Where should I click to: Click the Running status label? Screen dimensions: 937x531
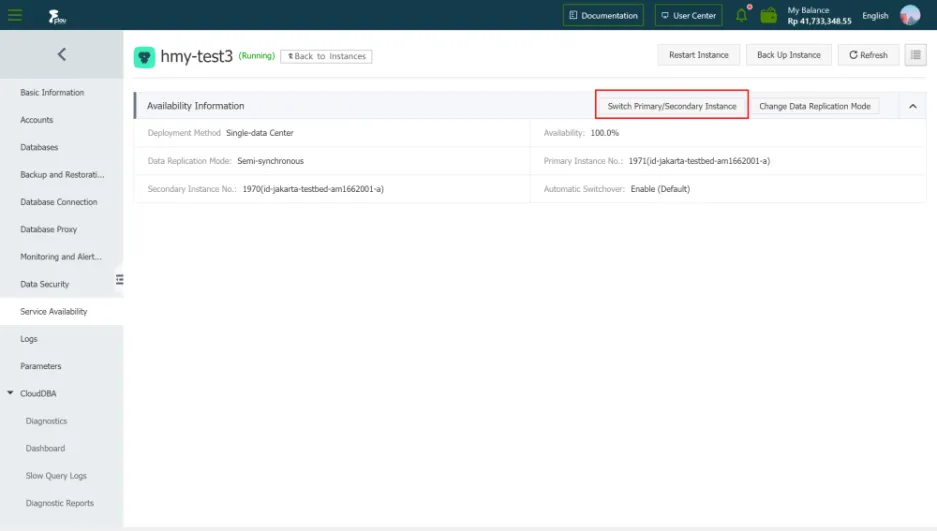pyautogui.click(x=256, y=56)
